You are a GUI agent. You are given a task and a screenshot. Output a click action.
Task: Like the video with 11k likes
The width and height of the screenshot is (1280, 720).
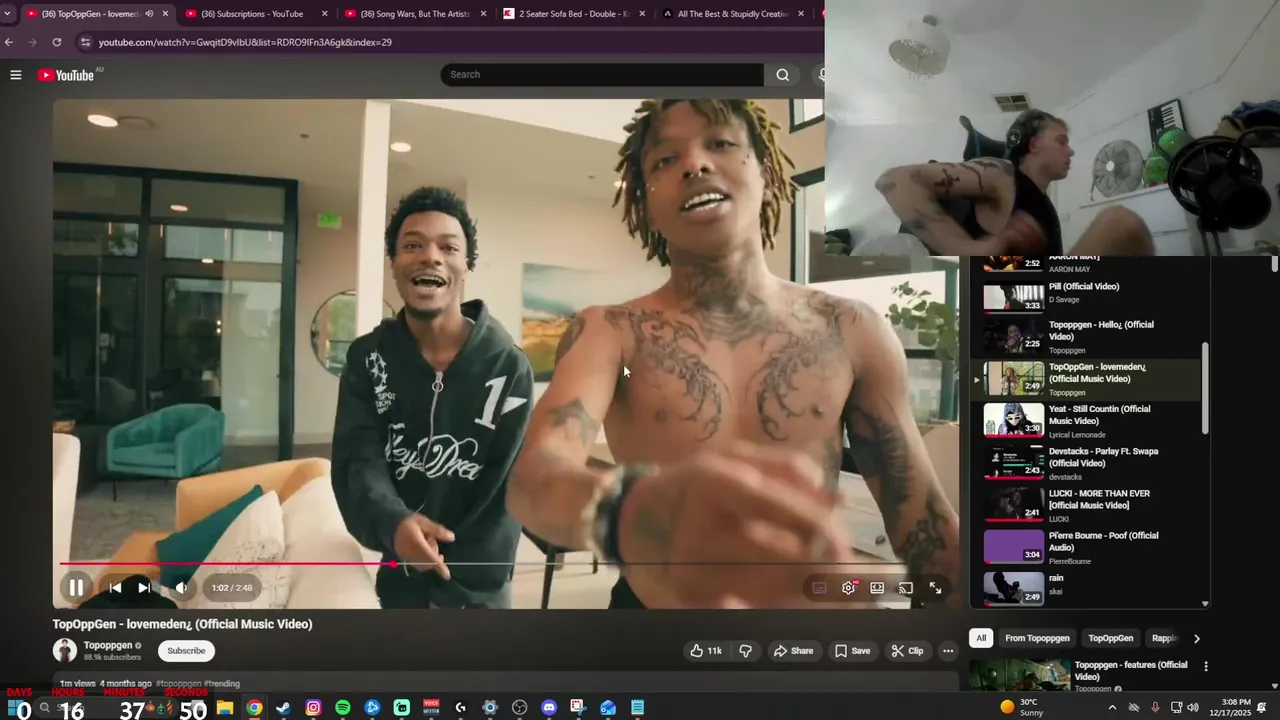(x=705, y=651)
